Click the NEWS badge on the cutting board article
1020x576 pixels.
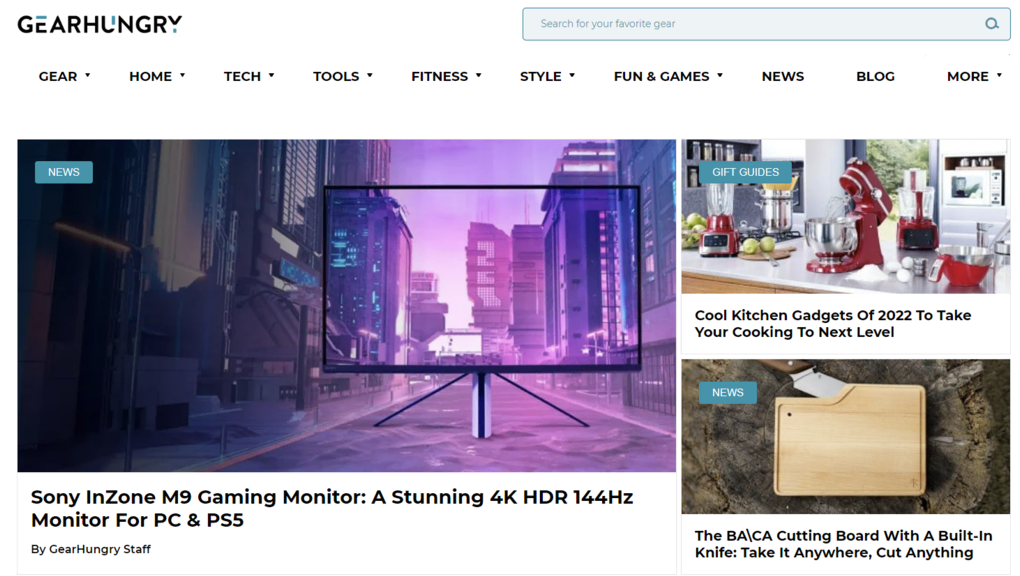pos(727,392)
